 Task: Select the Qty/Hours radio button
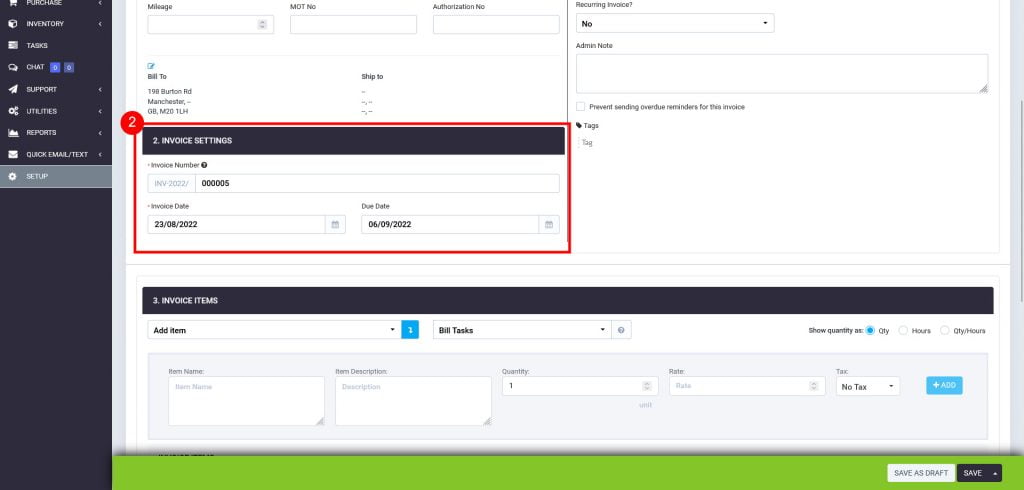(x=944, y=331)
